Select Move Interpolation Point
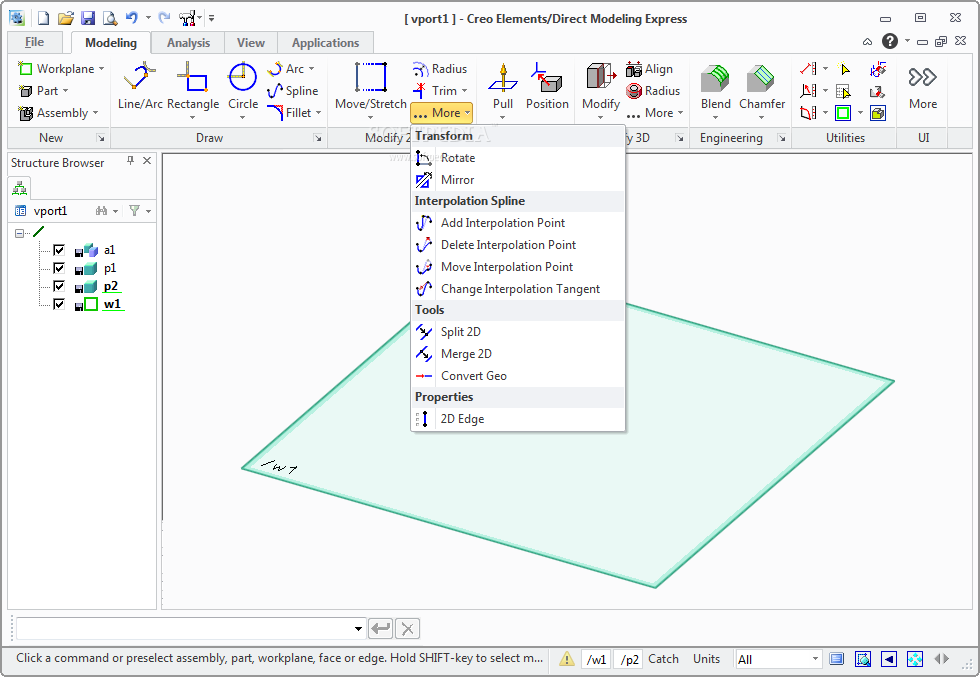This screenshot has width=980, height=677. click(x=518, y=267)
